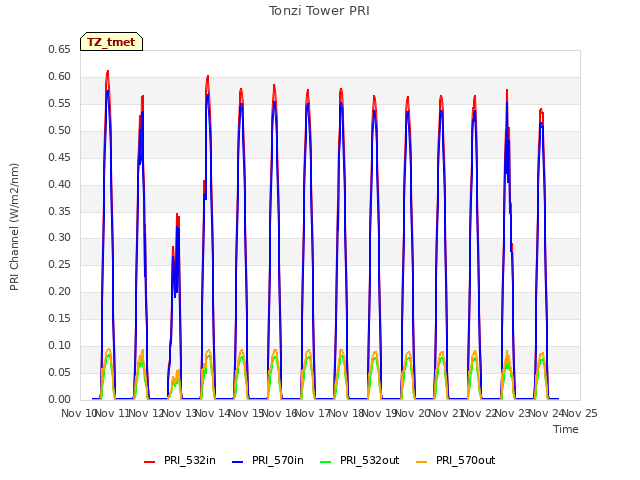Click the 0.05 y-axis tick label
Screen dimensions: 640x480
pos(59,372)
